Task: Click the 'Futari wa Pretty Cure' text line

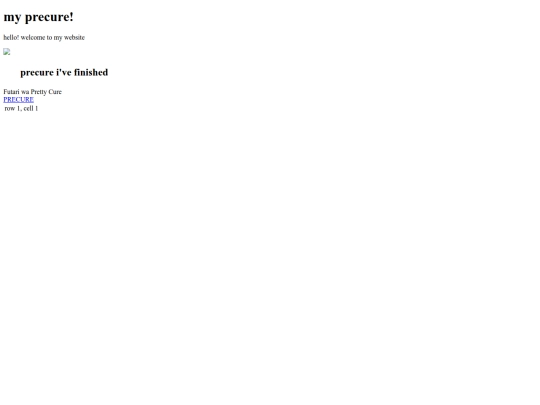Action: pos(33,92)
